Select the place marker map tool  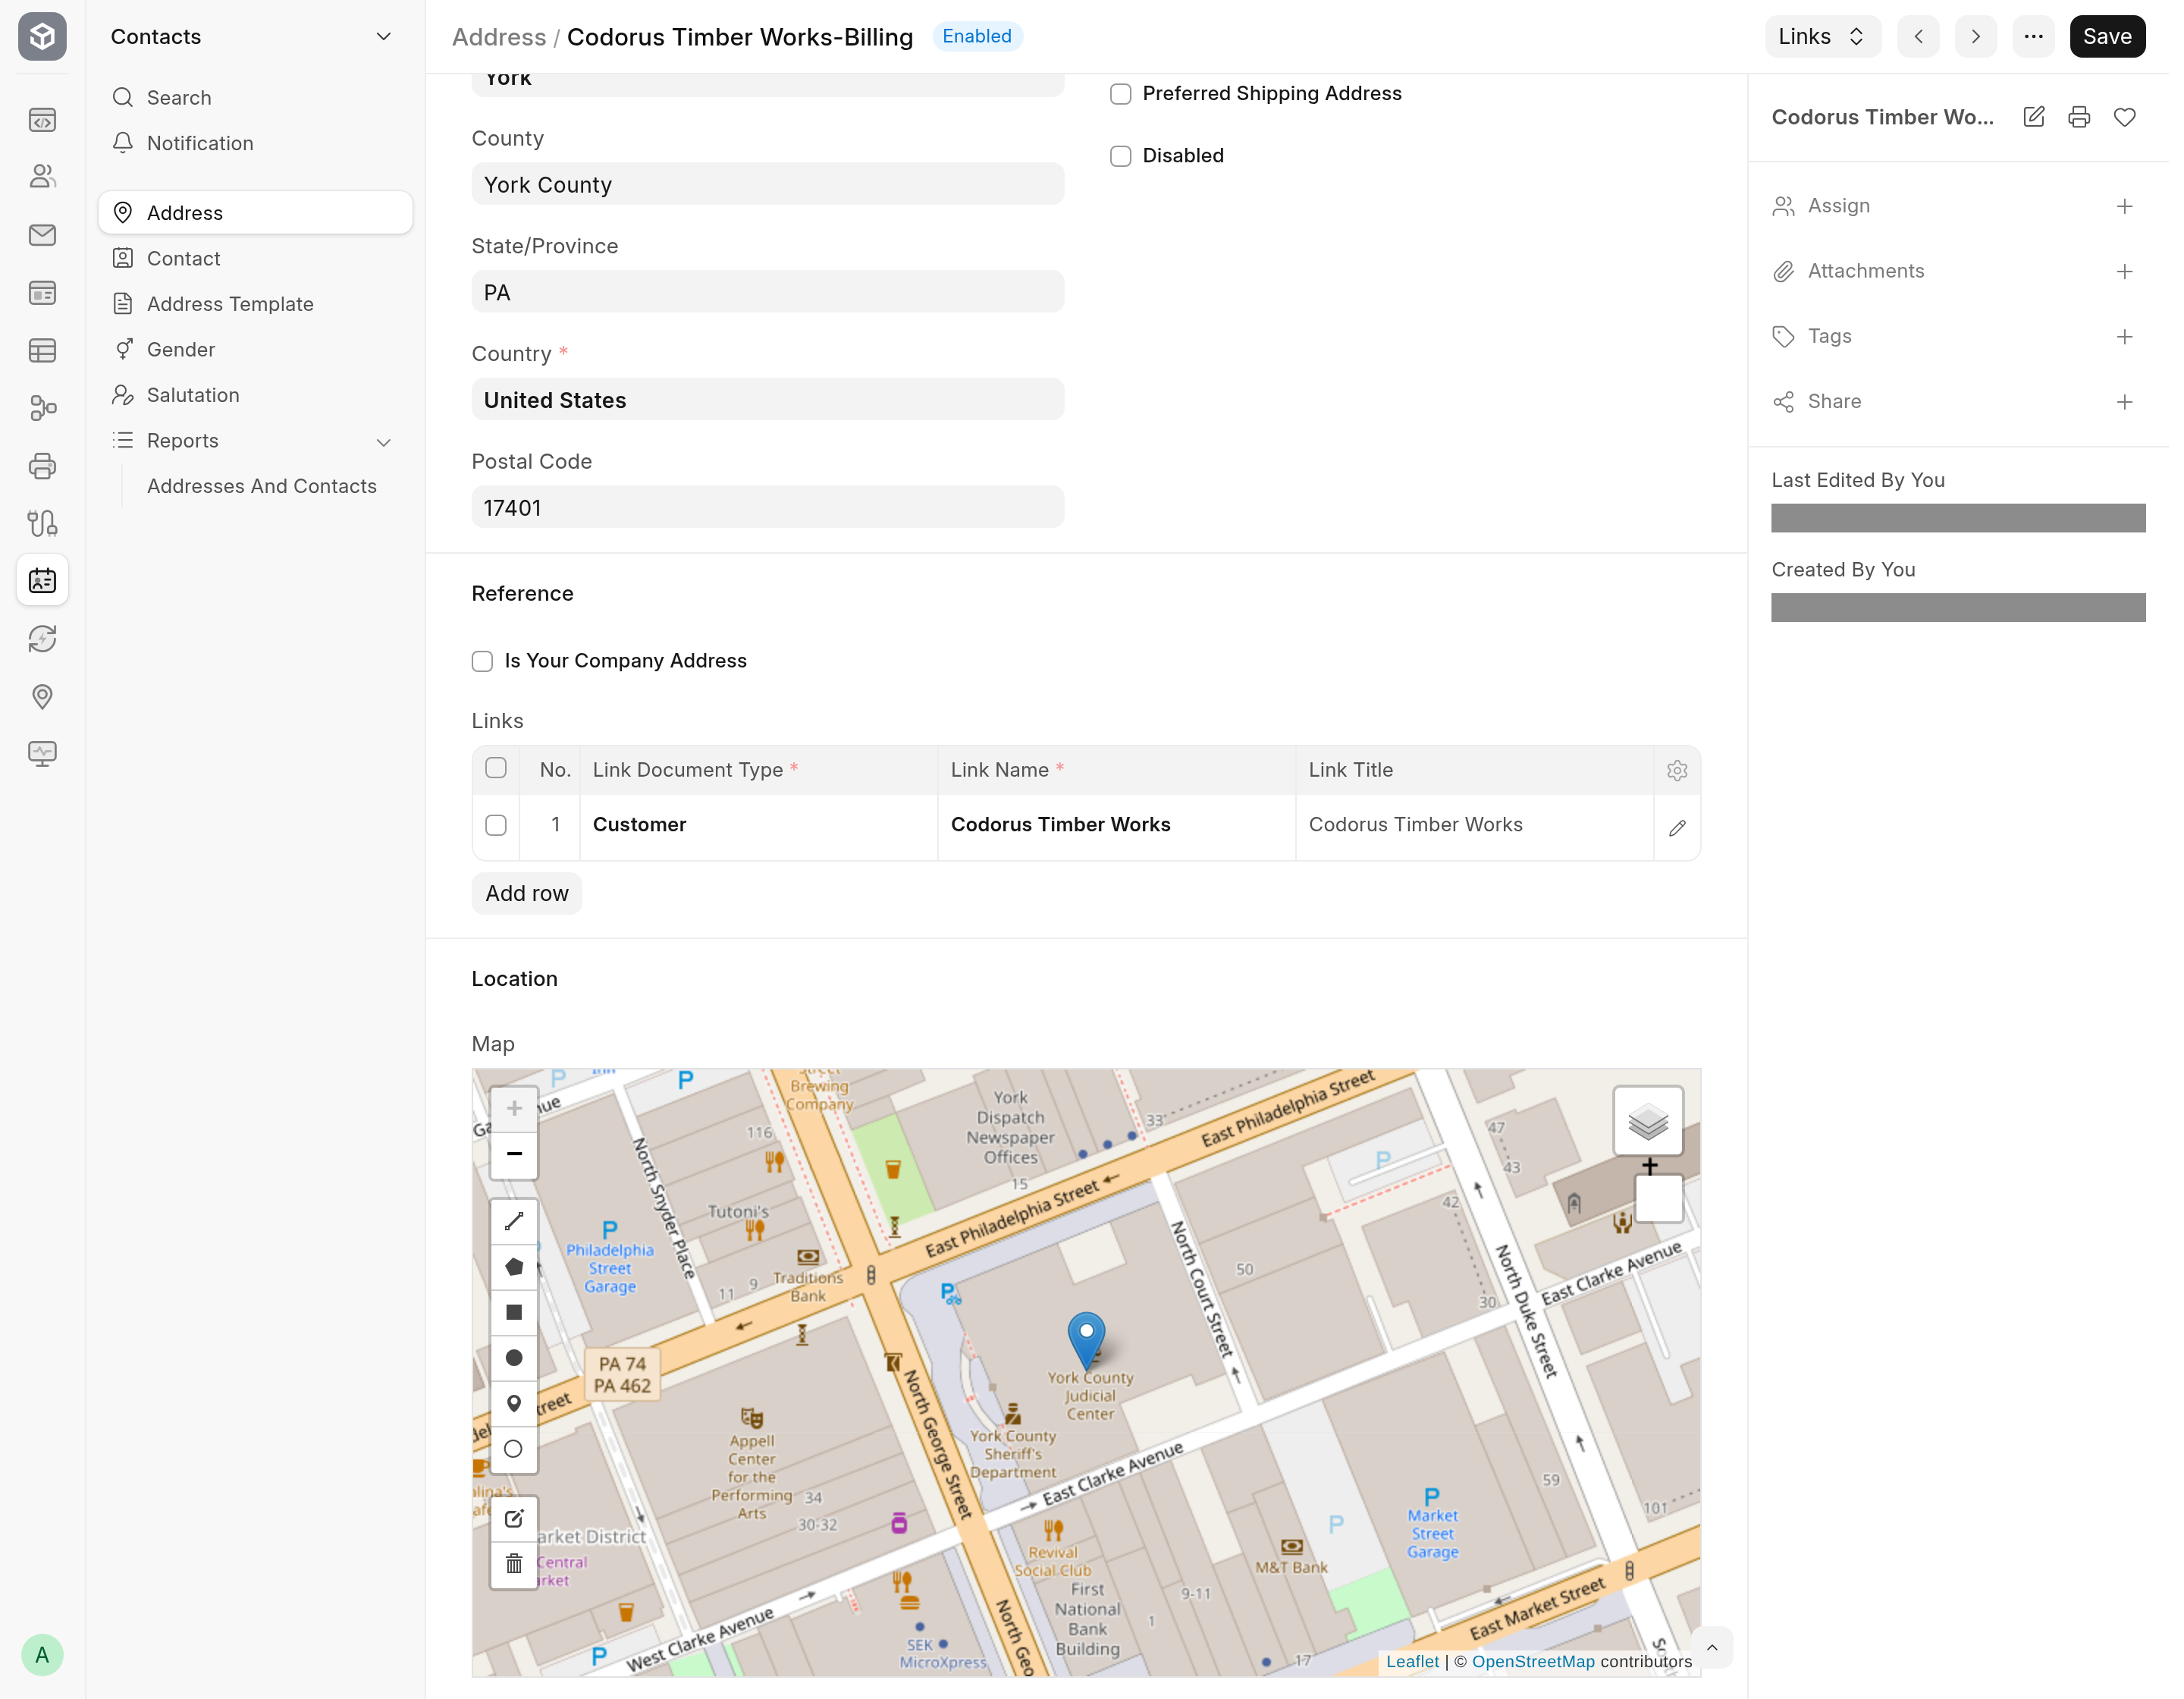[514, 1404]
